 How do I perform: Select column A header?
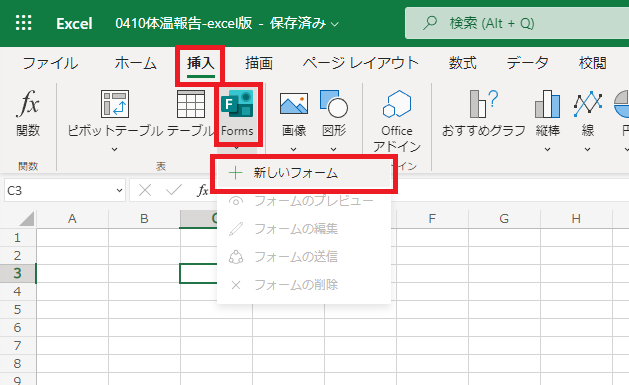click(72, 219)
